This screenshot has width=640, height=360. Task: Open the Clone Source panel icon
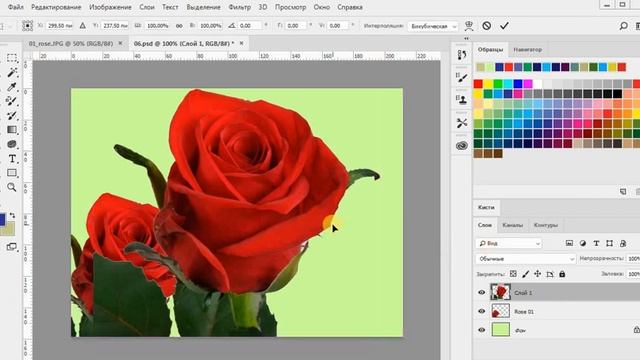[462, 99]
